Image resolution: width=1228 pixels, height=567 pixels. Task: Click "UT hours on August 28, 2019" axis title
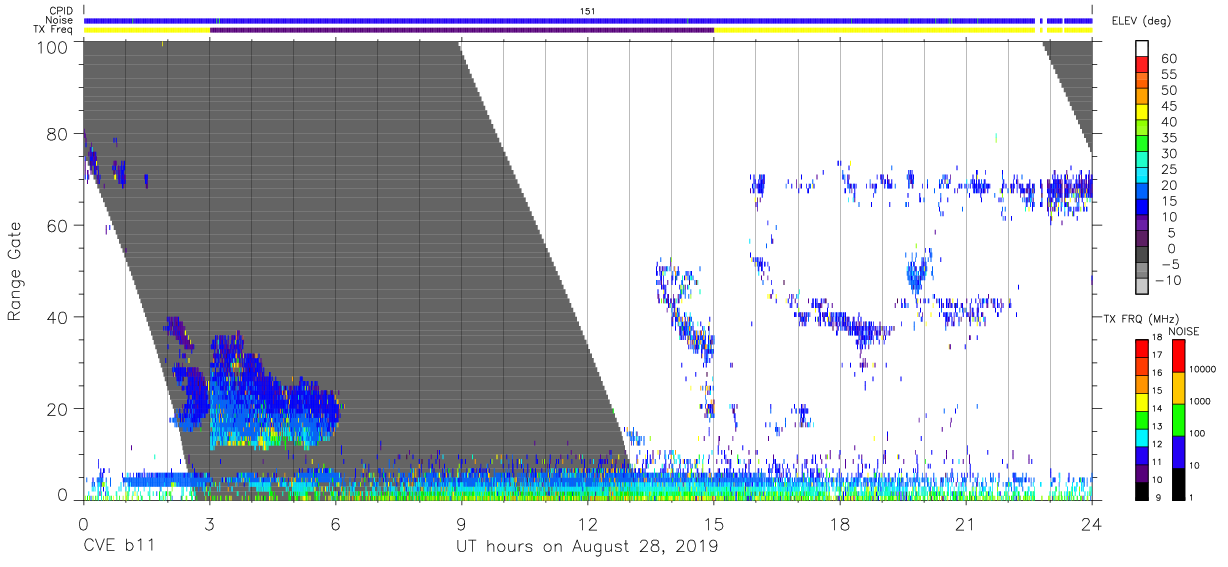pyautogui.click(x=587, y=547)
